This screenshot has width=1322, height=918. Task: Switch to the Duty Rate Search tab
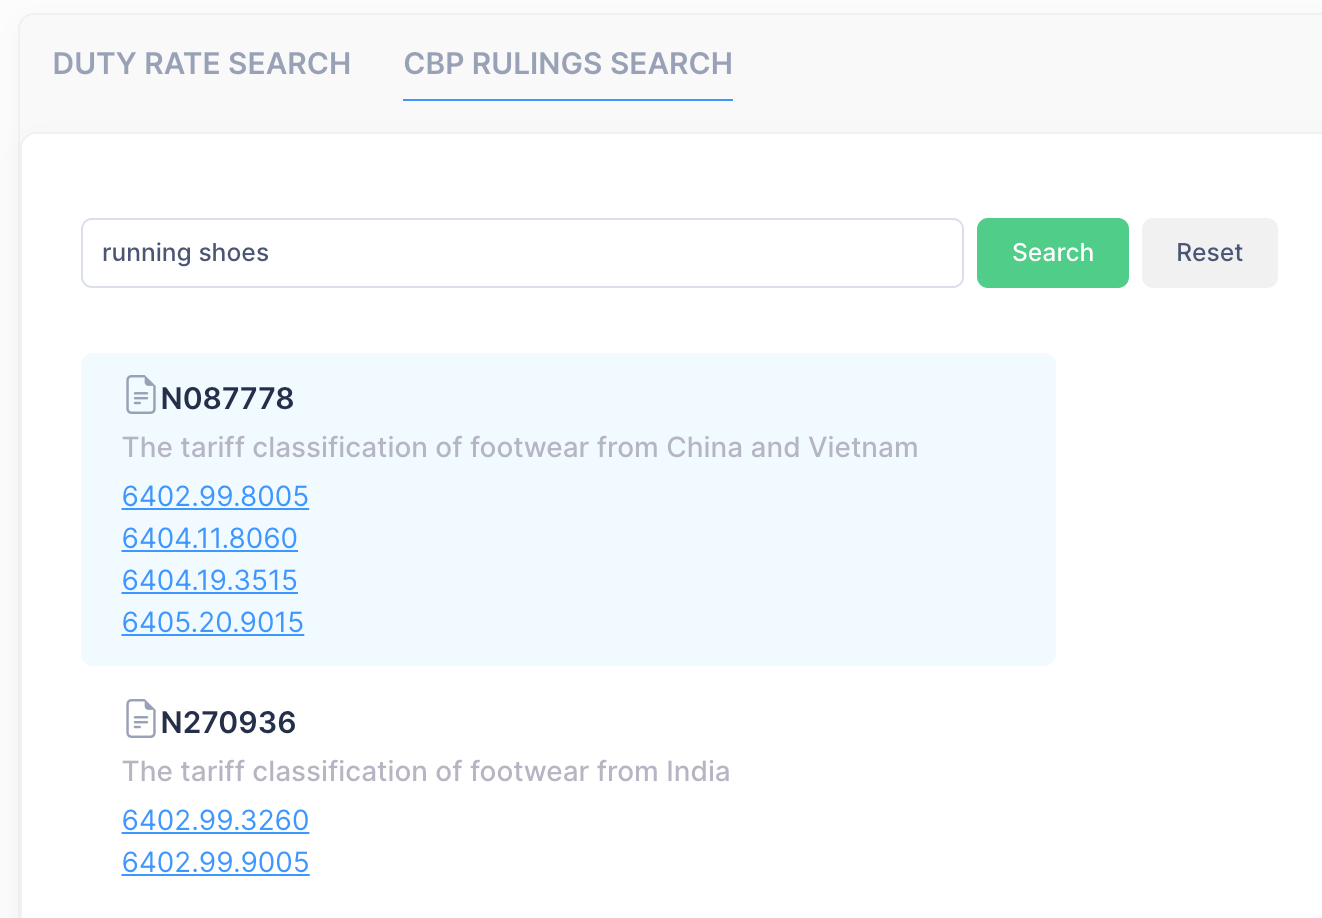(x=201, y=64)
